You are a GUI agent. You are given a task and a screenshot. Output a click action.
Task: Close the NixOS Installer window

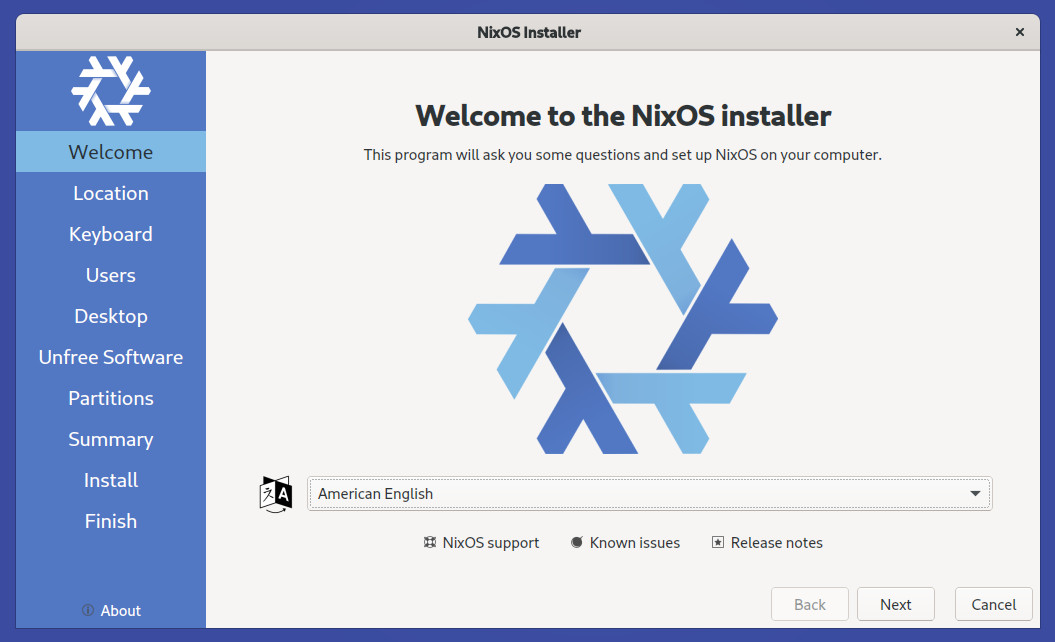1020,32
